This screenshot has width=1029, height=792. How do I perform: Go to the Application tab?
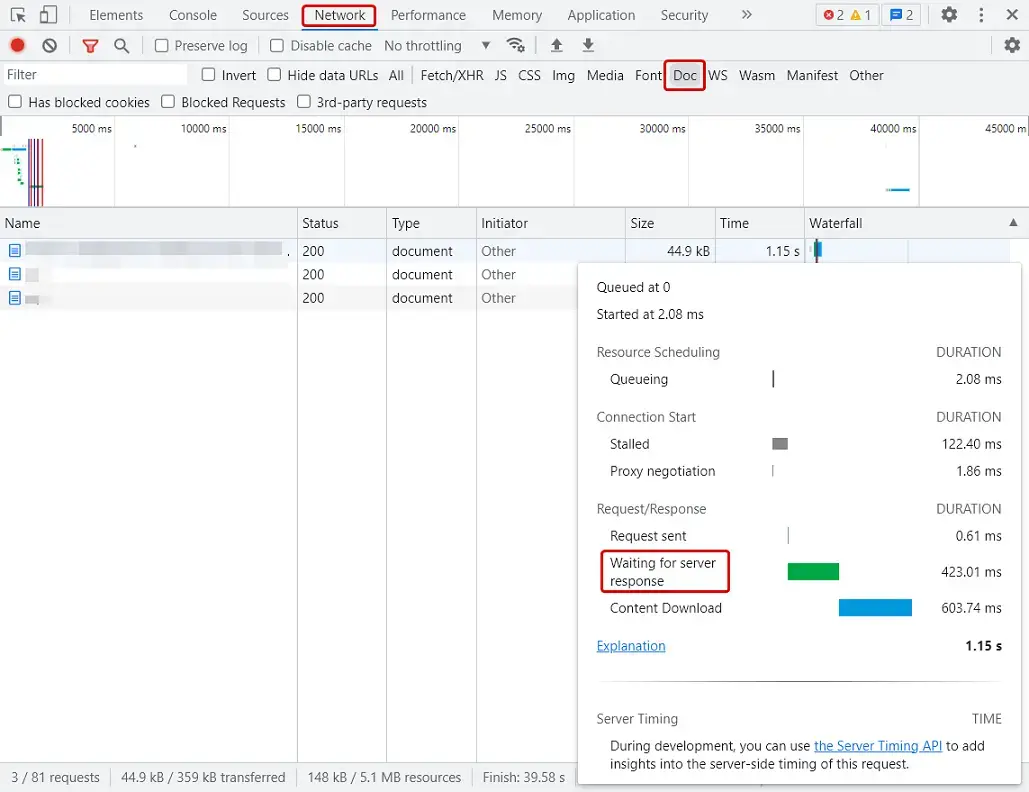pyautogui.click(x=601, y=15)
